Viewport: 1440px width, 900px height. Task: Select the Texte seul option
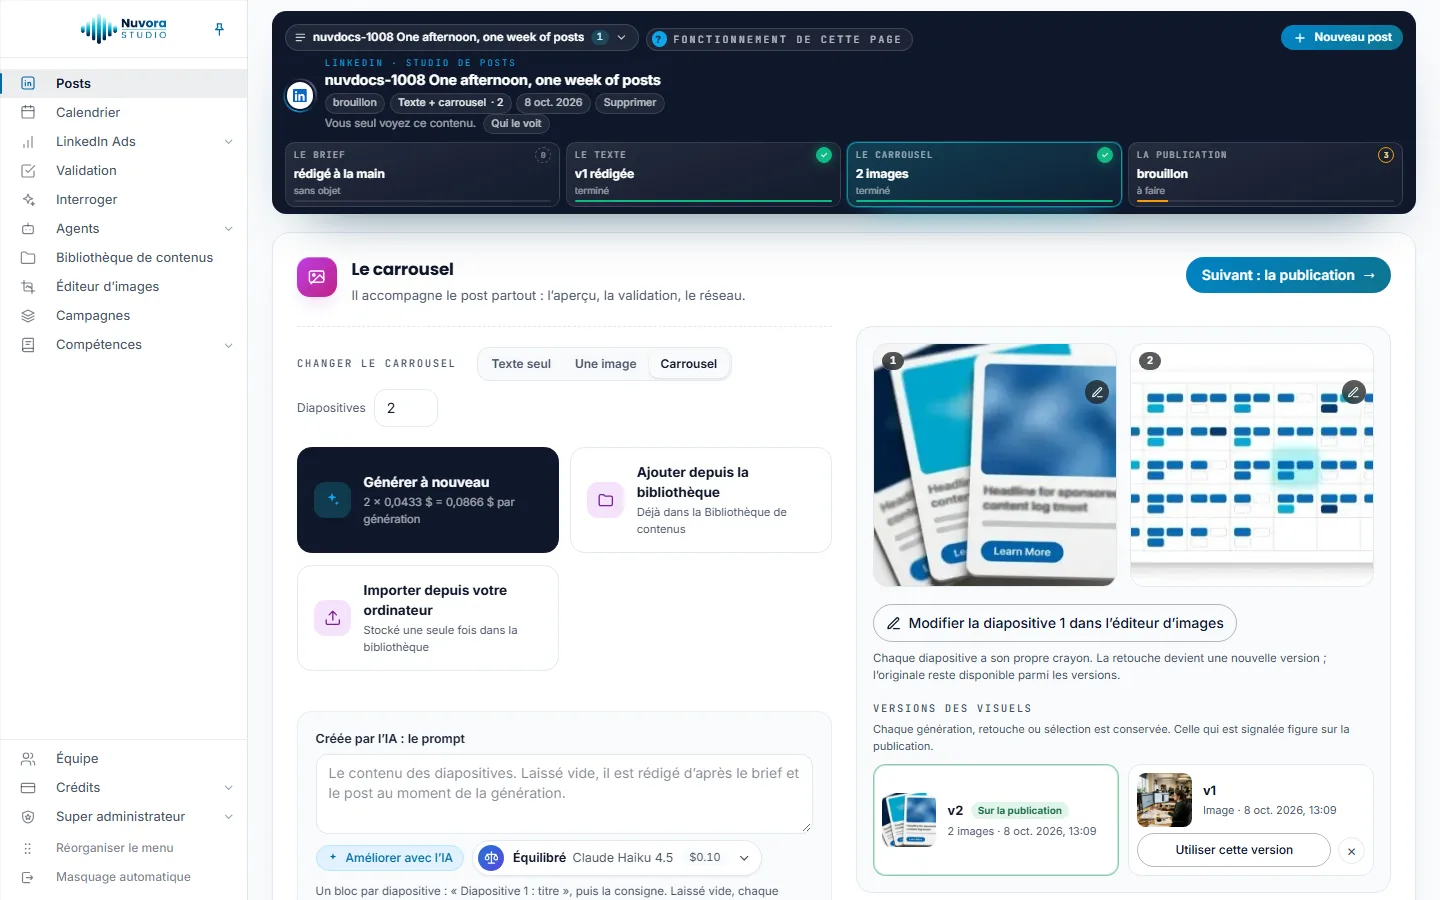point(521,364)
